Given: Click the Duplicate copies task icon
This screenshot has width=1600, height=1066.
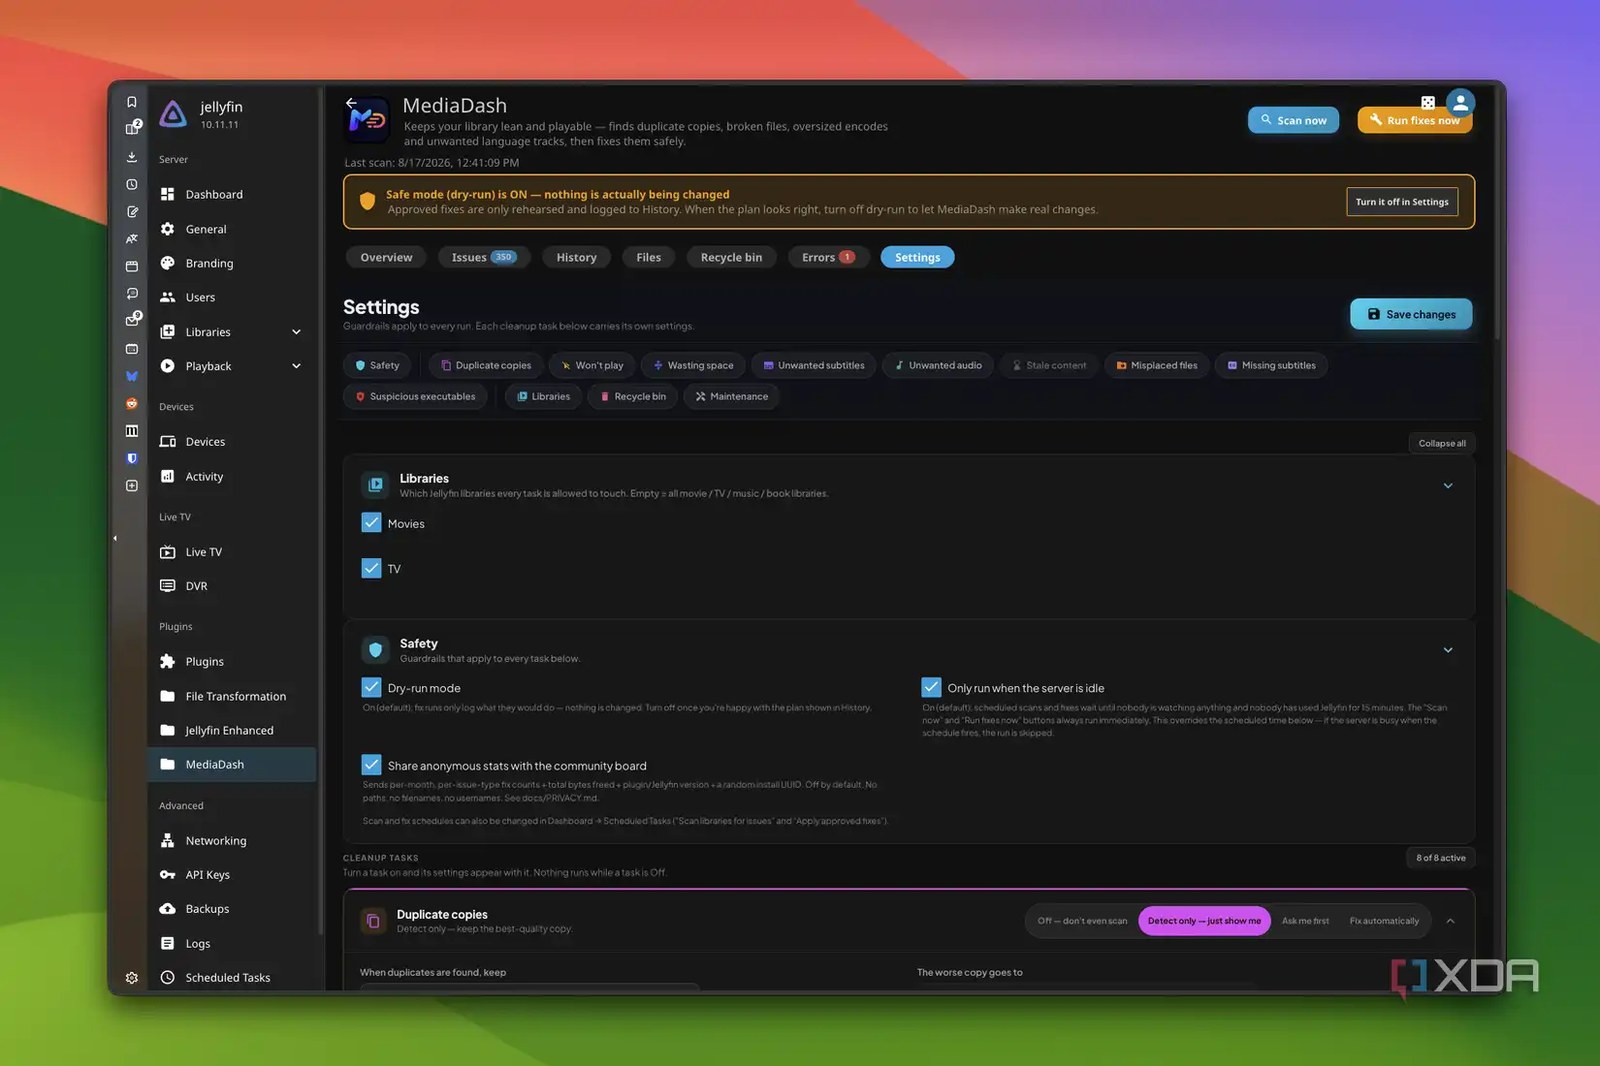Looking at the screenshot, I should point(373,921).
